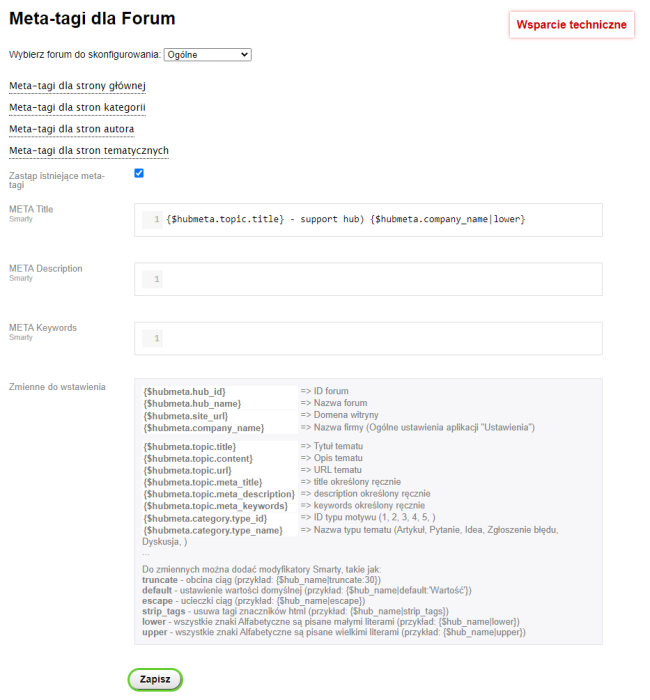Screen dimensions: 650x700
Task: Click the {$hubmeta.hub_id} variable
Action: tap(185, 391)
